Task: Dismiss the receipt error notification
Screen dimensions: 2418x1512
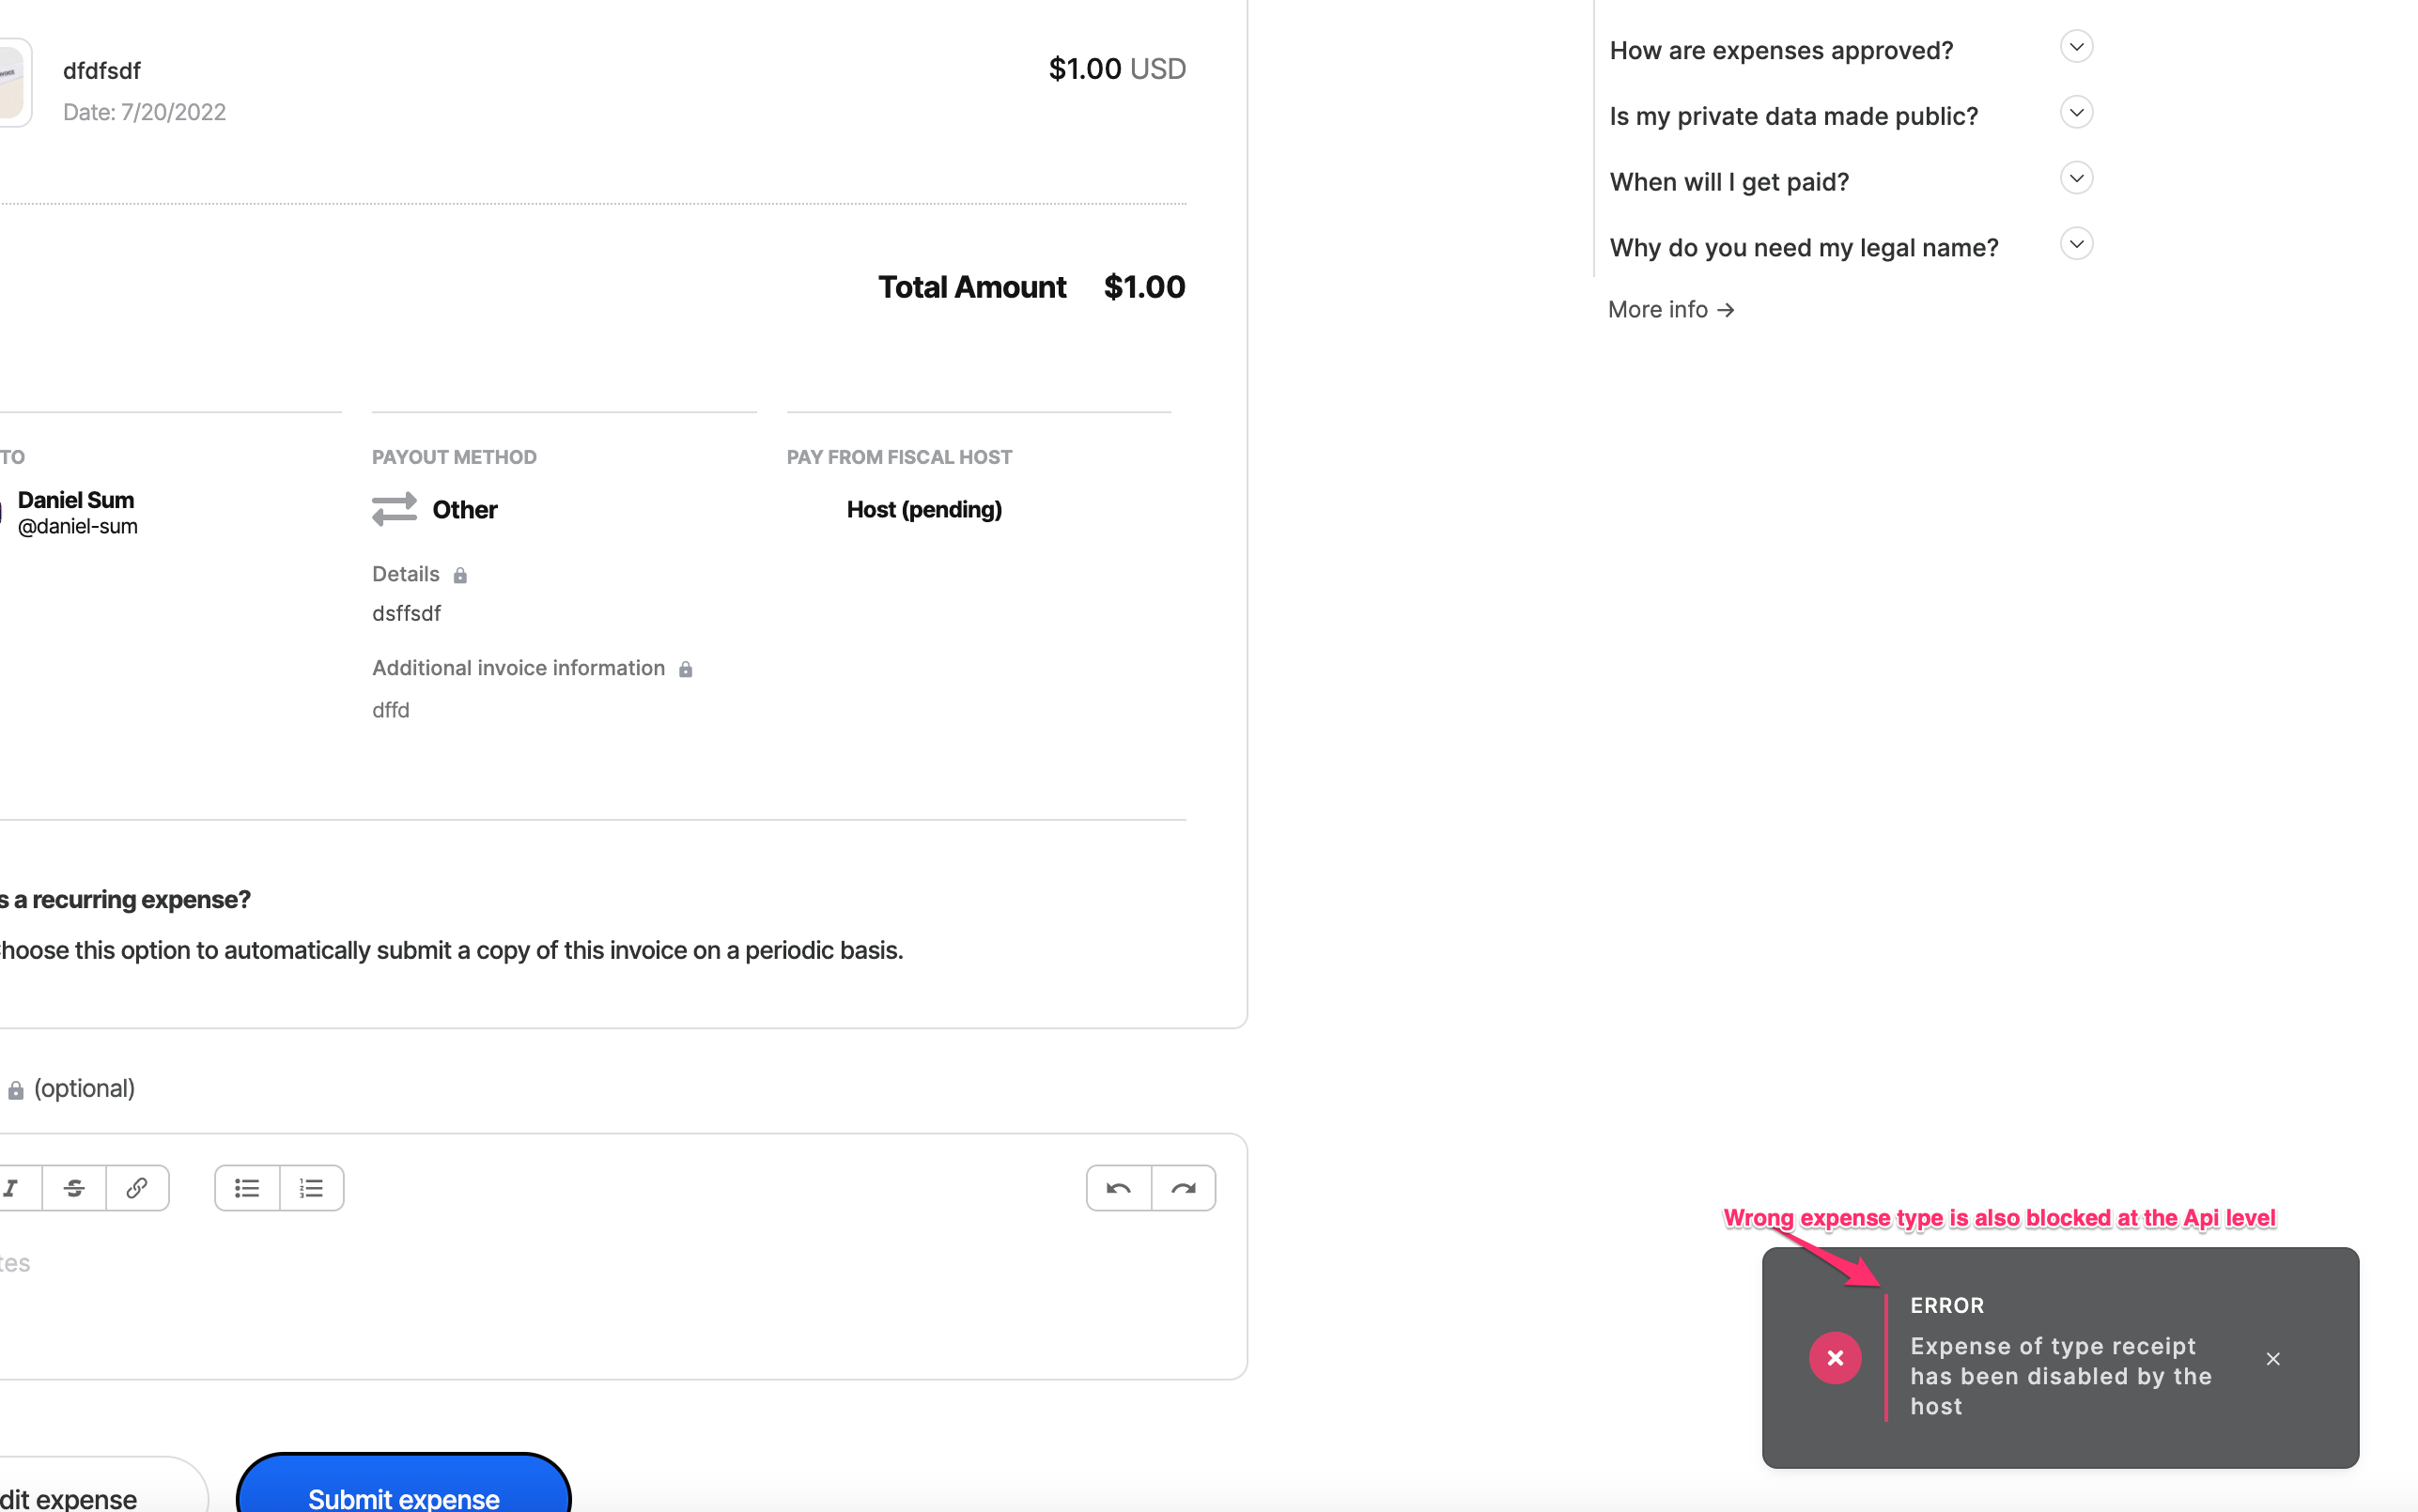Action: click(2273, 1357)
